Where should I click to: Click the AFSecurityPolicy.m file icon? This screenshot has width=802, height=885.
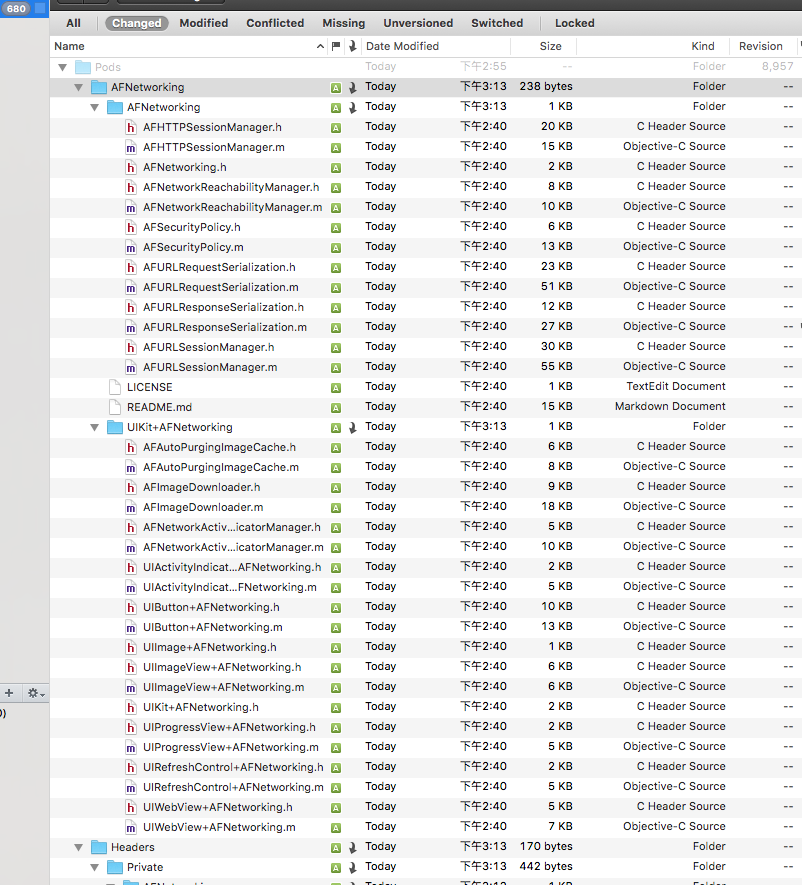(x=131, y=247)
